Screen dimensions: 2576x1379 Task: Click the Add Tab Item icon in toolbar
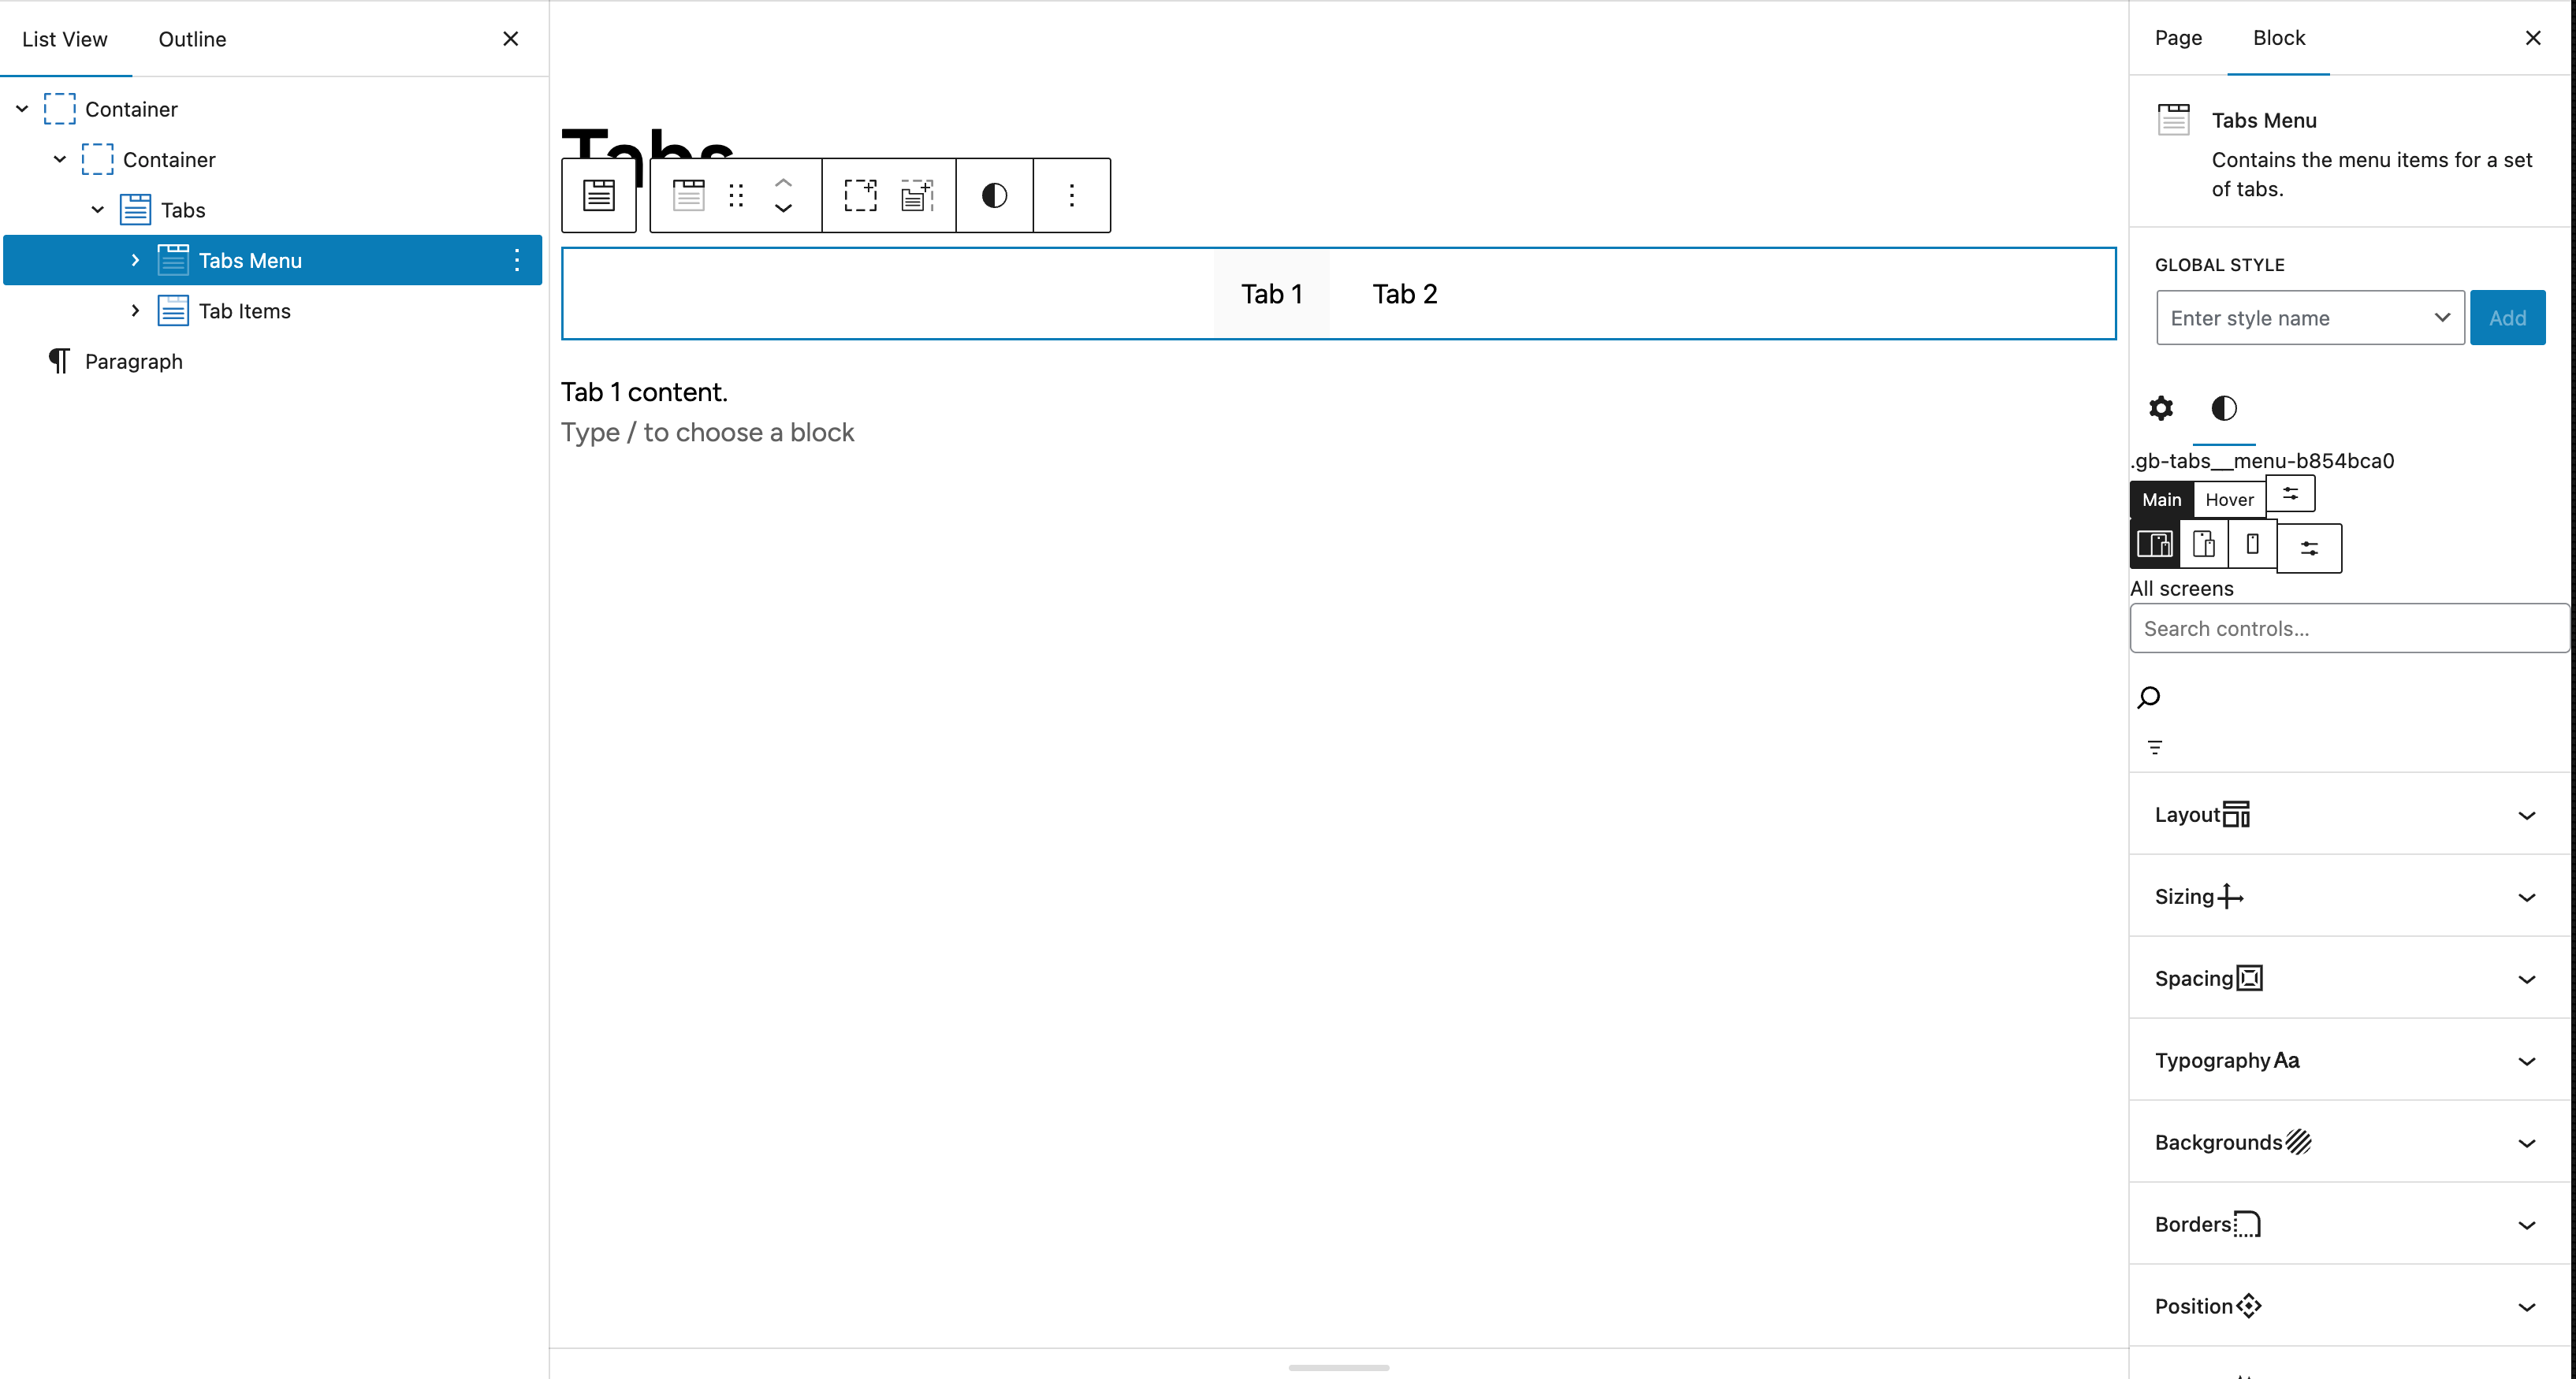(917, 195)
